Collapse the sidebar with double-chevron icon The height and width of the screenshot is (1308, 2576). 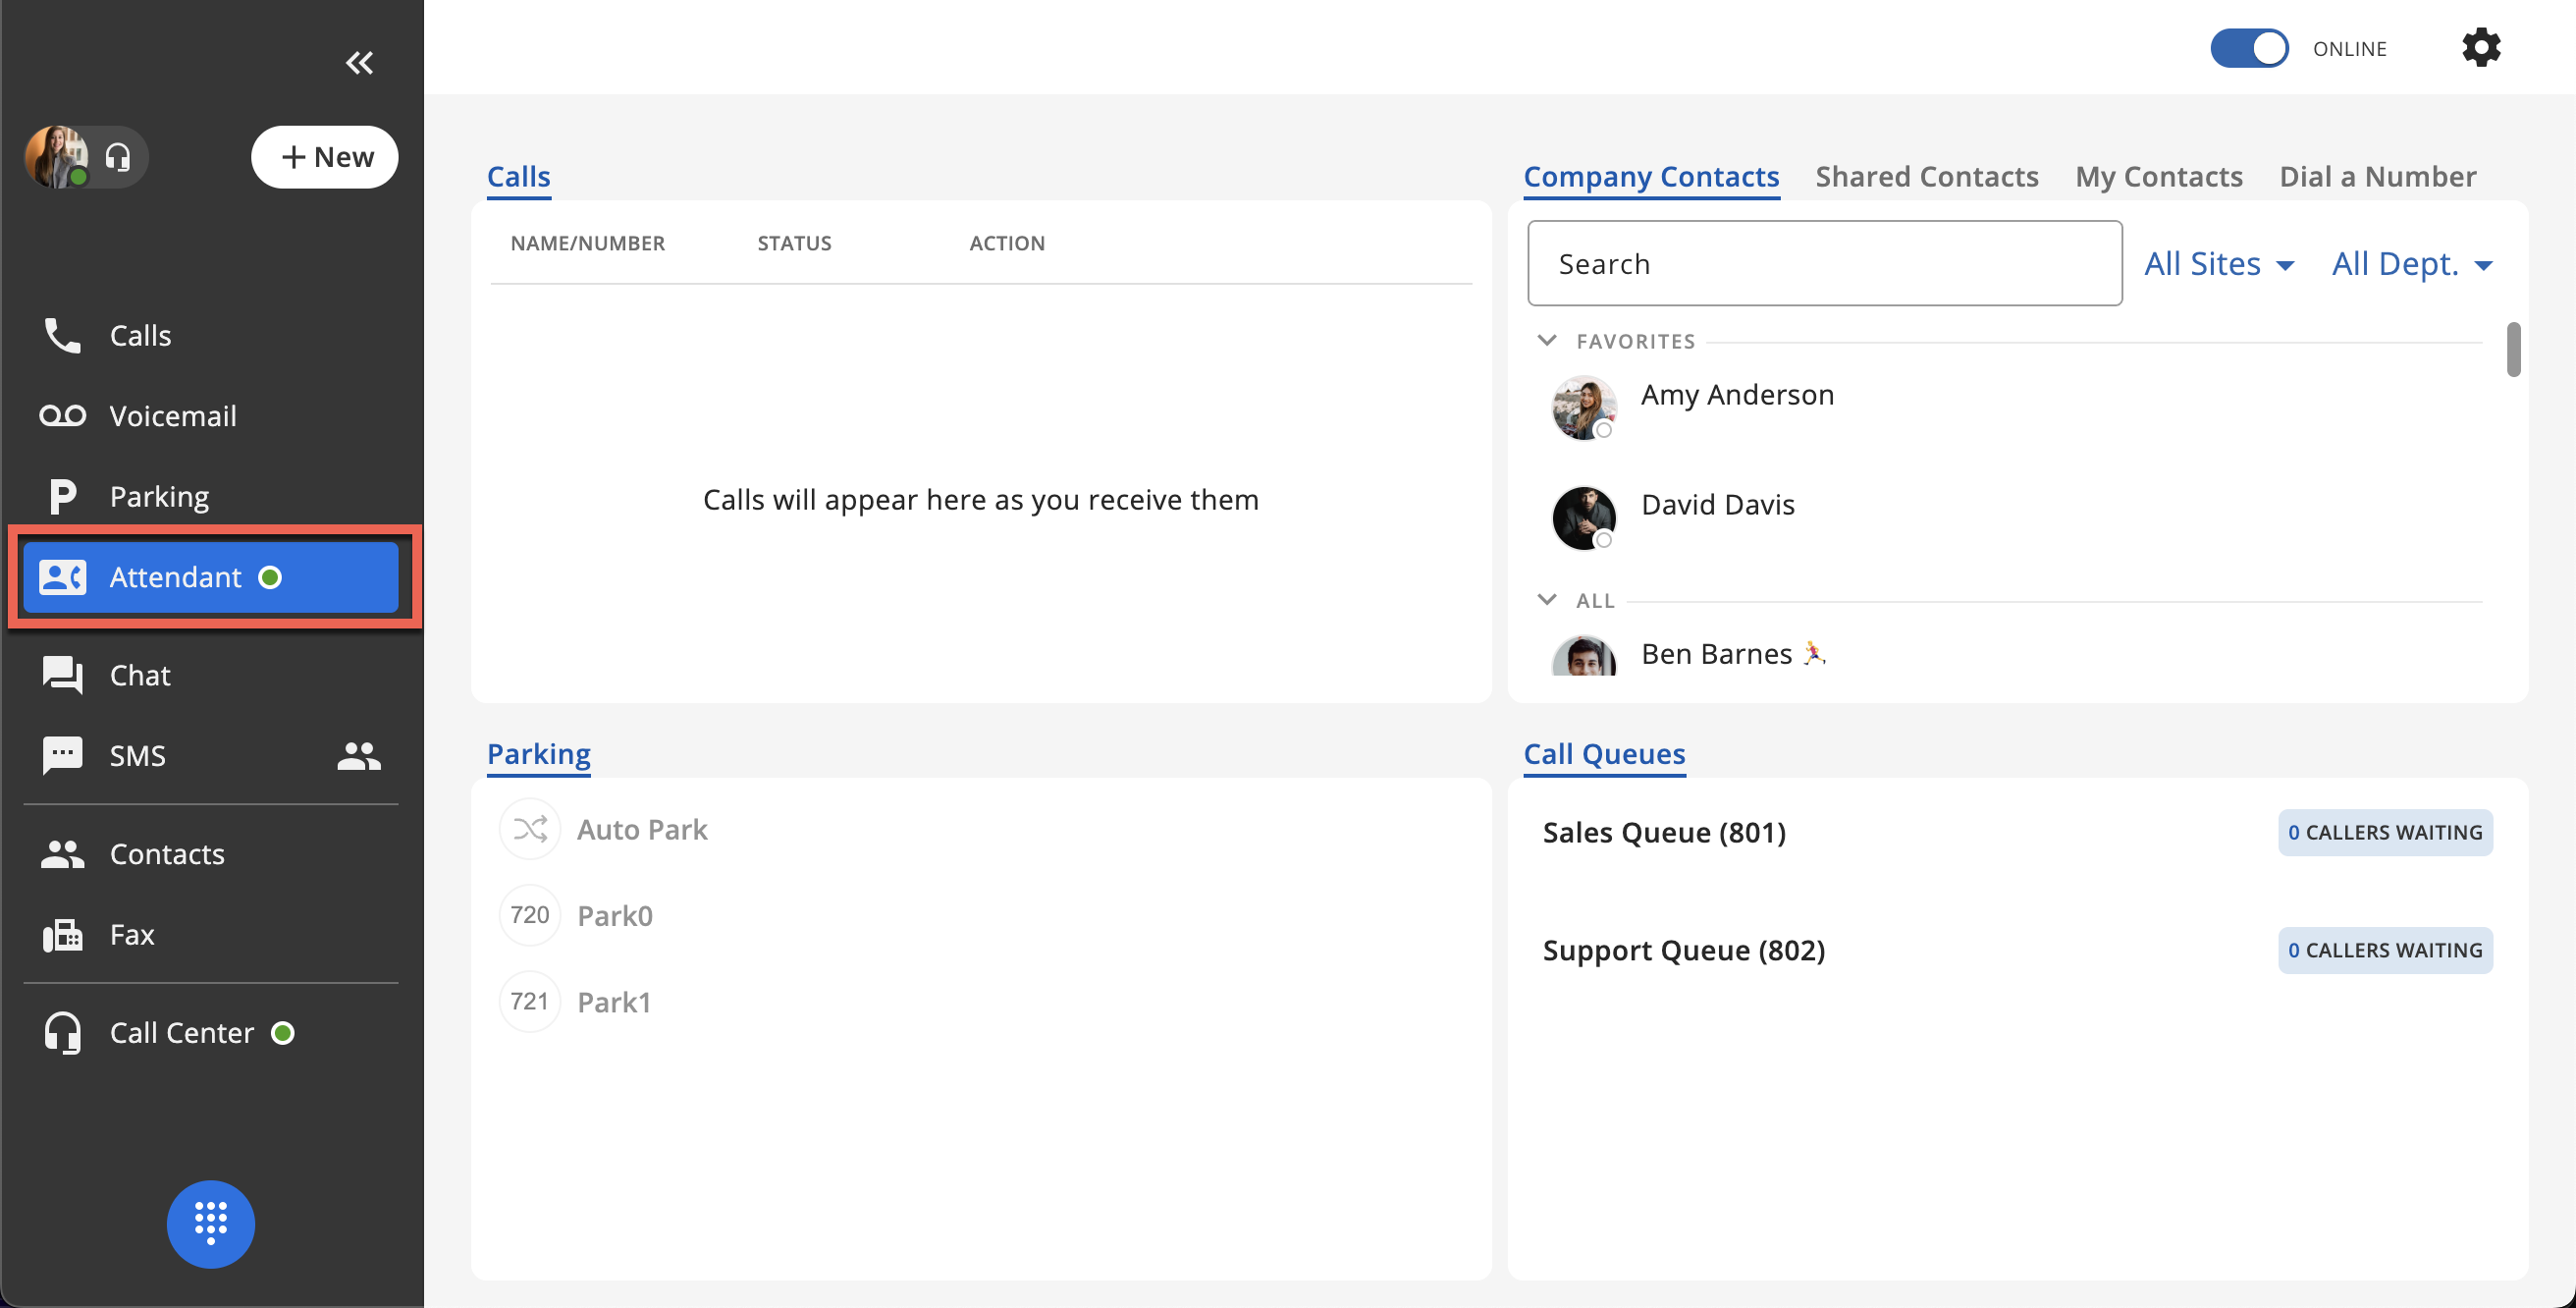[359, 62]
